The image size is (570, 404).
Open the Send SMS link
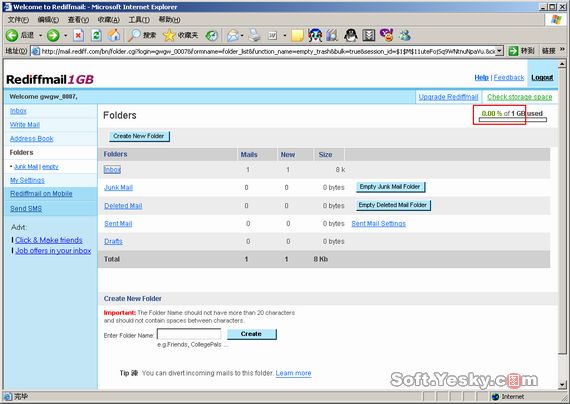[26, 209]
